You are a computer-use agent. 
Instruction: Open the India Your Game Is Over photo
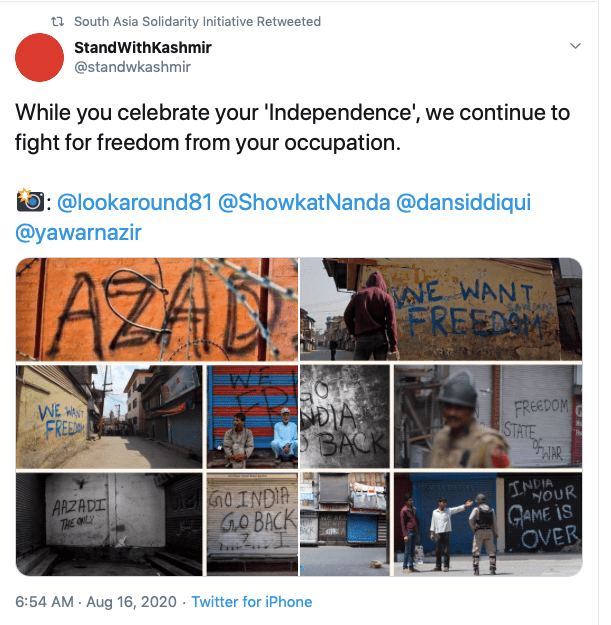click(542, 524)
